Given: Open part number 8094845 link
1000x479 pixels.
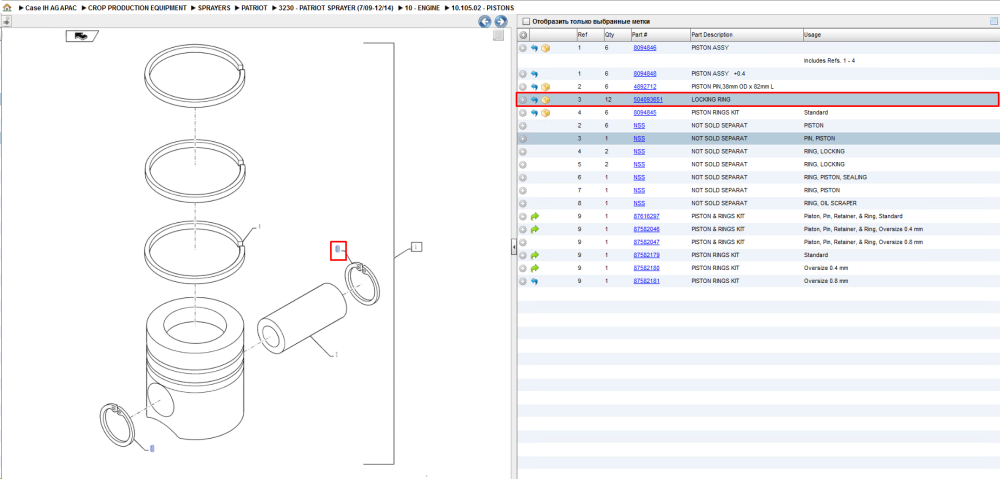Looking at the screenshot, I should click(x=645, y=113).
